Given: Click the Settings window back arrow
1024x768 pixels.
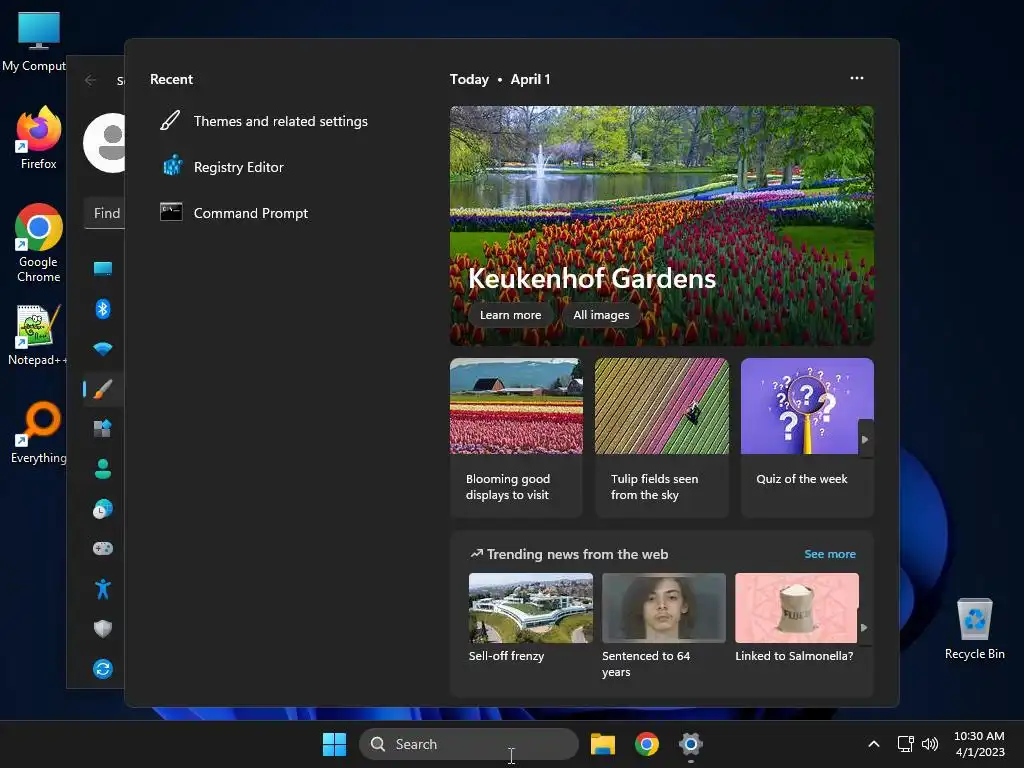Looking at the screenshot, I should [x=90, y=80].
